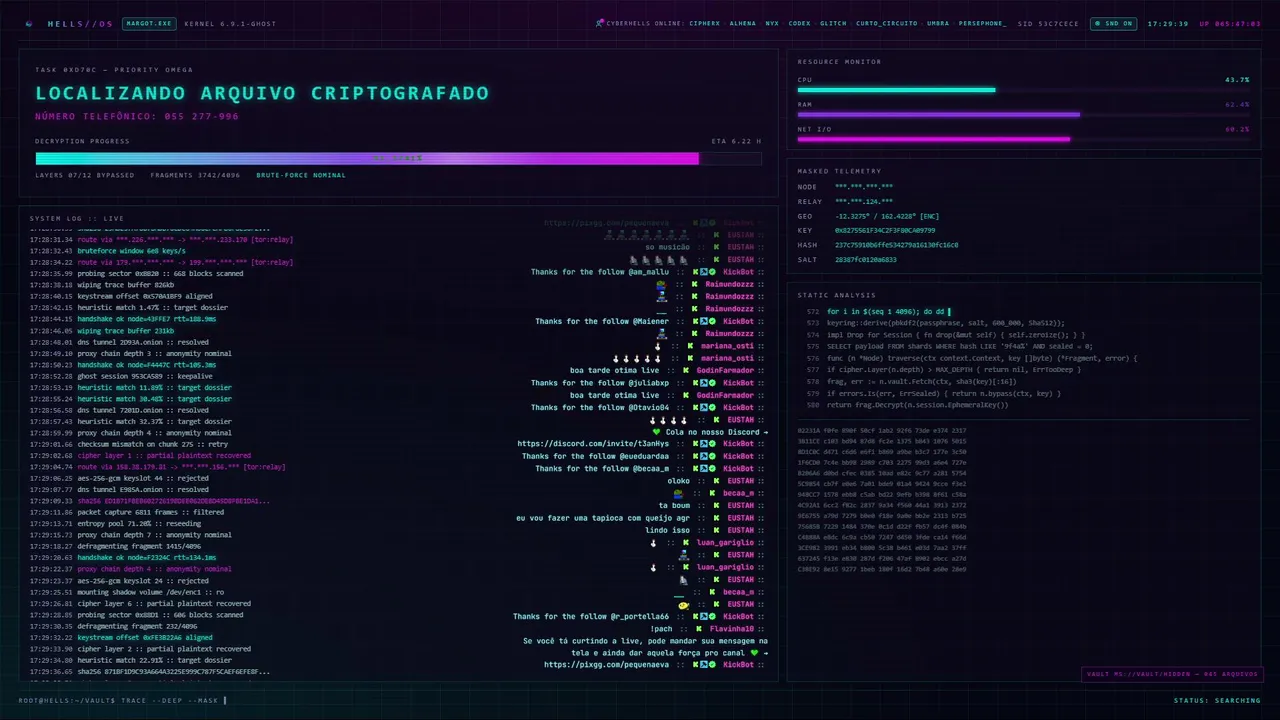The image size is (1280, 720).
Task: Click the Kick badge in the 'ta boum' row
Action: (x=716, y=505)
